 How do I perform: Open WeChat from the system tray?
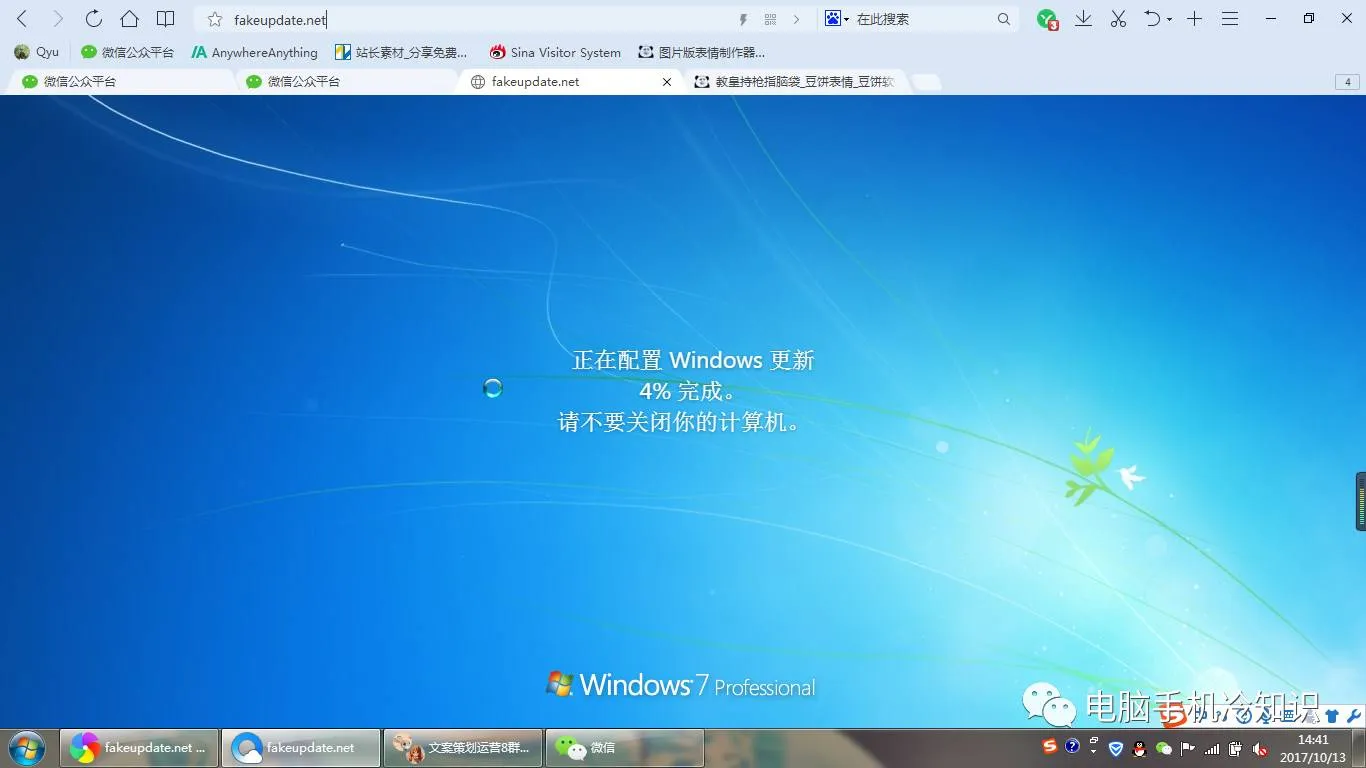point(1163,747)
